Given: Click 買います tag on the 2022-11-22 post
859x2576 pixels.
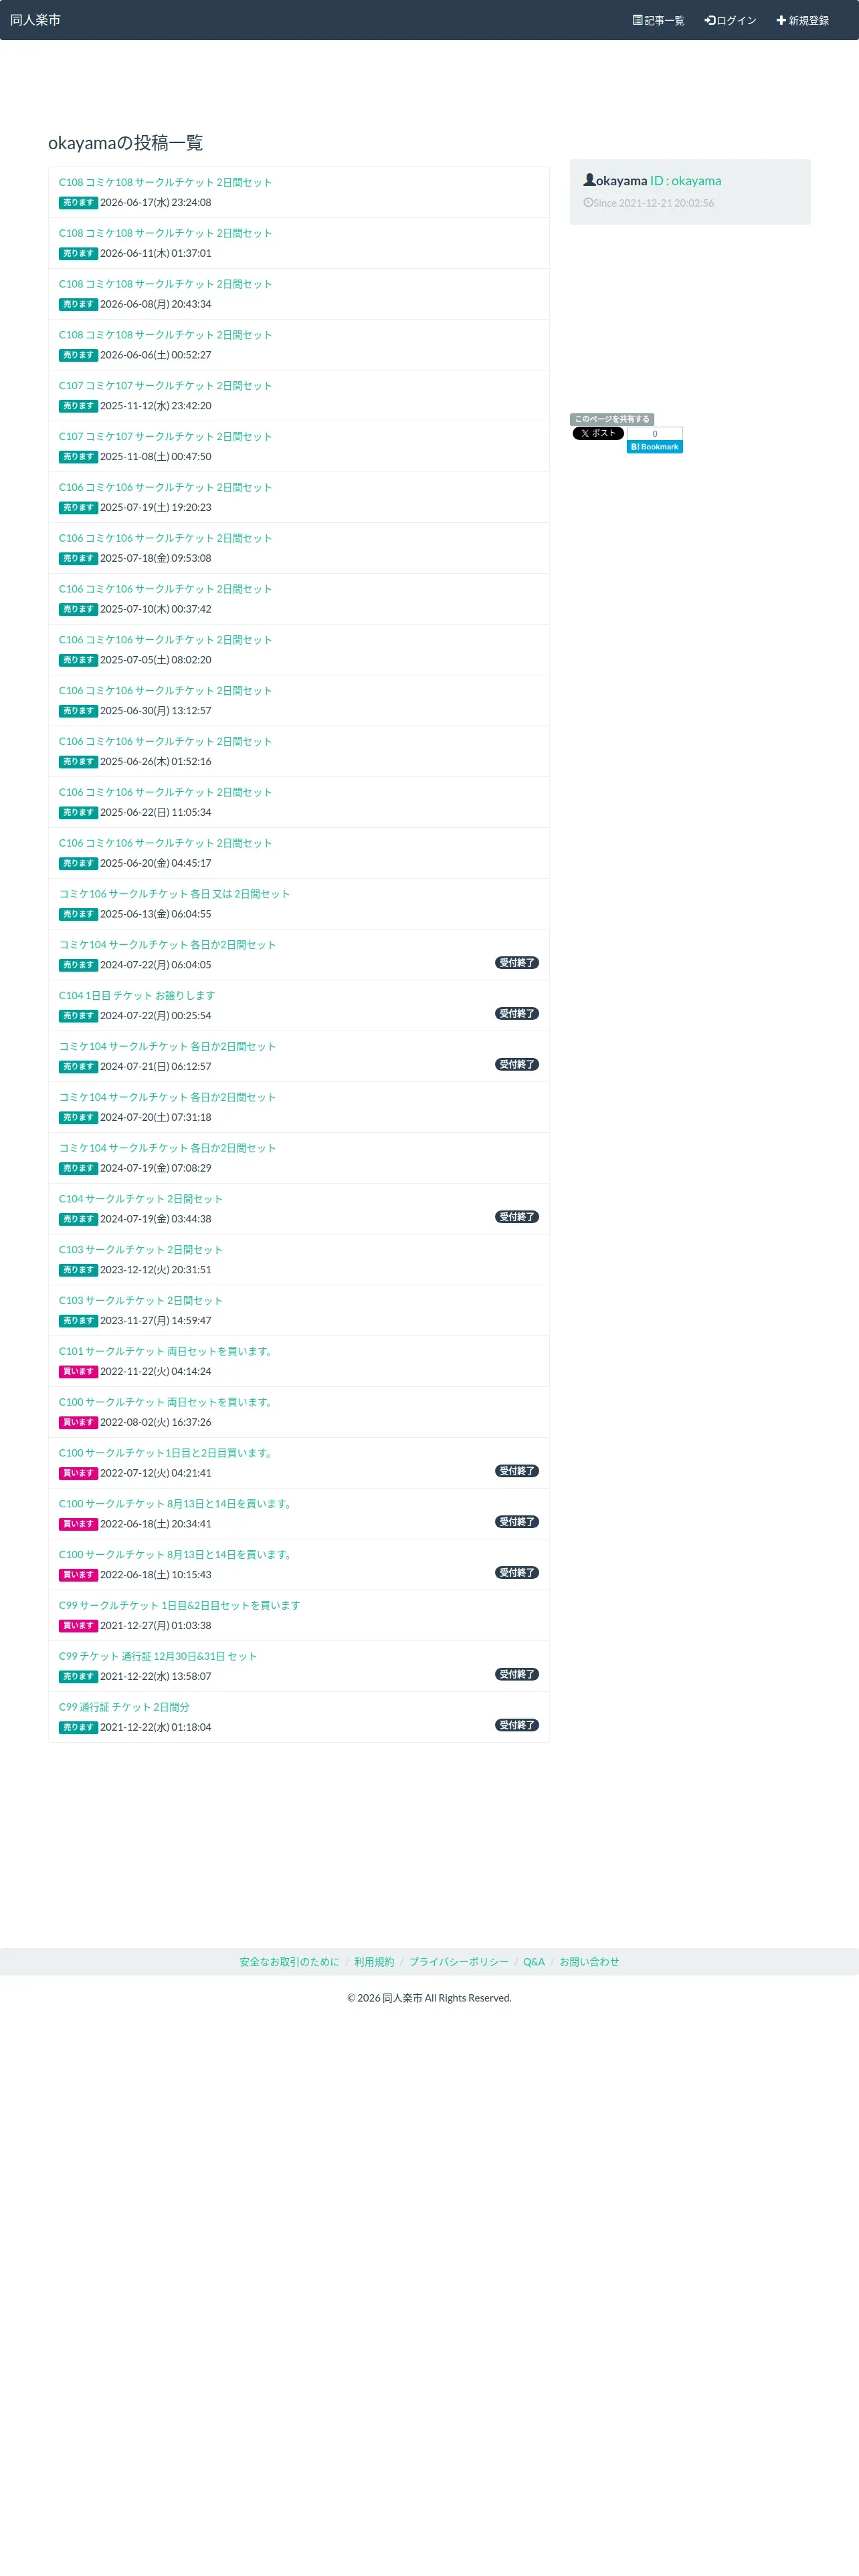Looking at the screenshot, I should pos(78,1371).
